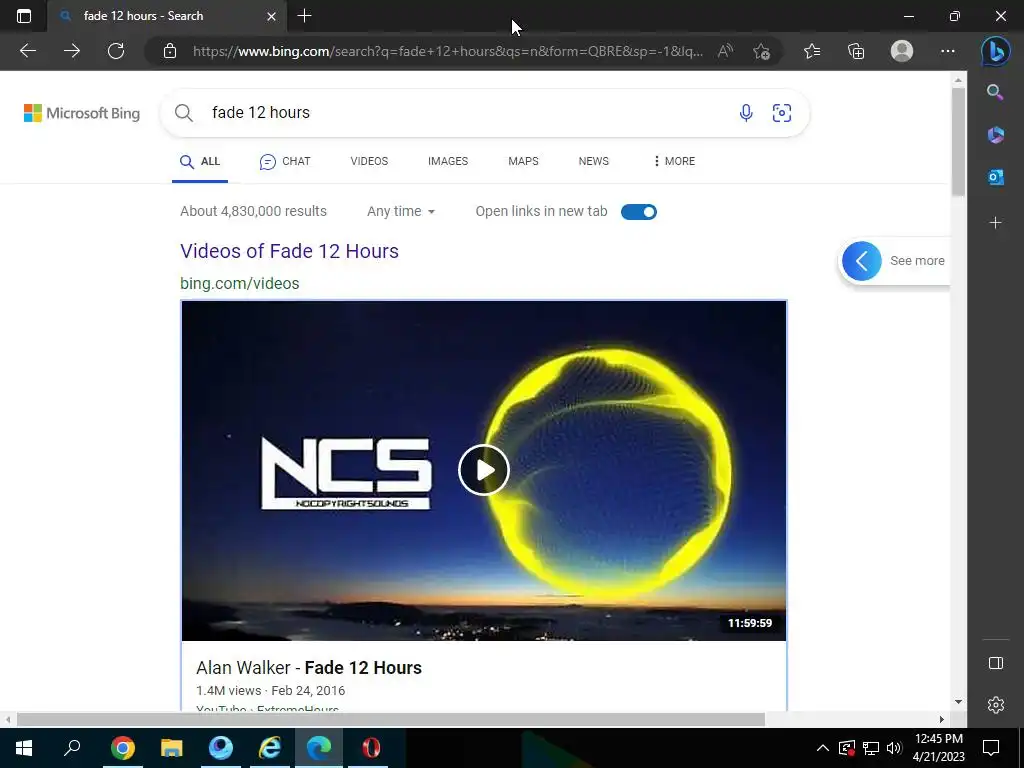The width and height of the screenshot is (1024, 768).
Task: Open Videos of Fade 12 Hours link
Action: [x=289, y=251]
